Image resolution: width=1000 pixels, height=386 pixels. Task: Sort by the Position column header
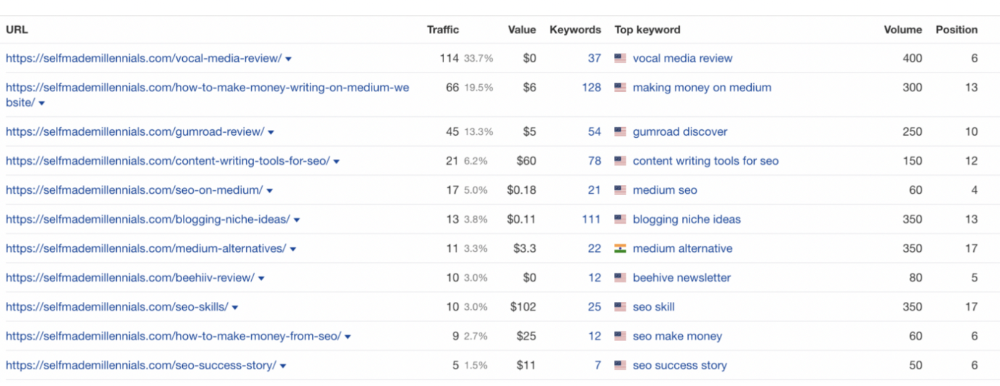(957, 29)
